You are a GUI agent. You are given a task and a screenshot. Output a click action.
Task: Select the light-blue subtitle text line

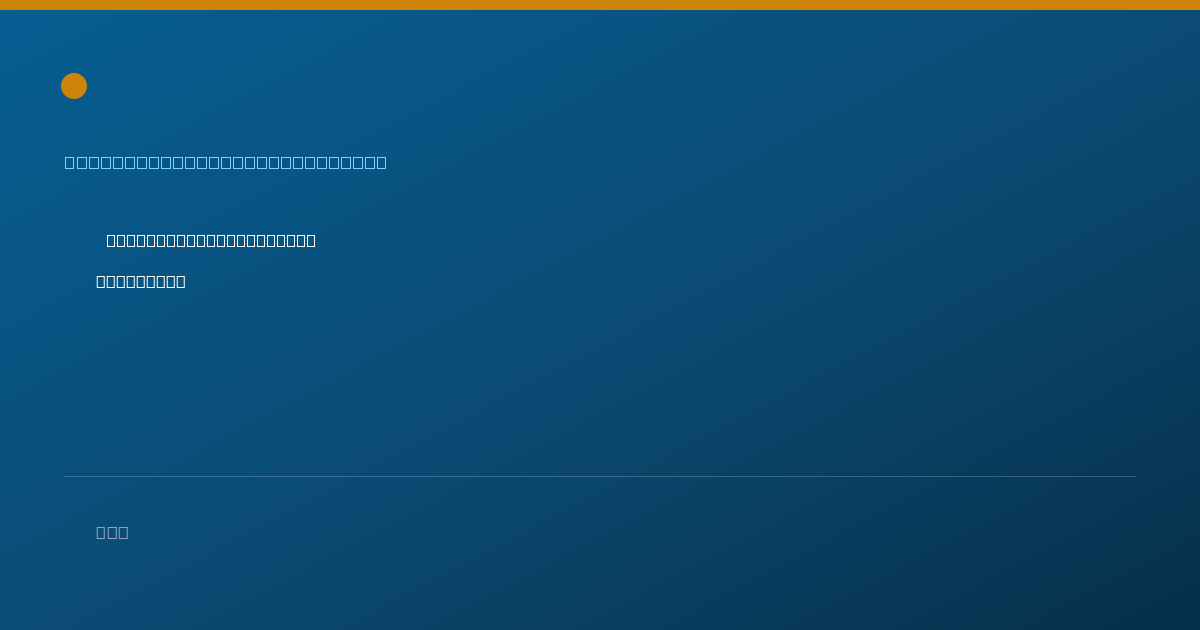226,162
